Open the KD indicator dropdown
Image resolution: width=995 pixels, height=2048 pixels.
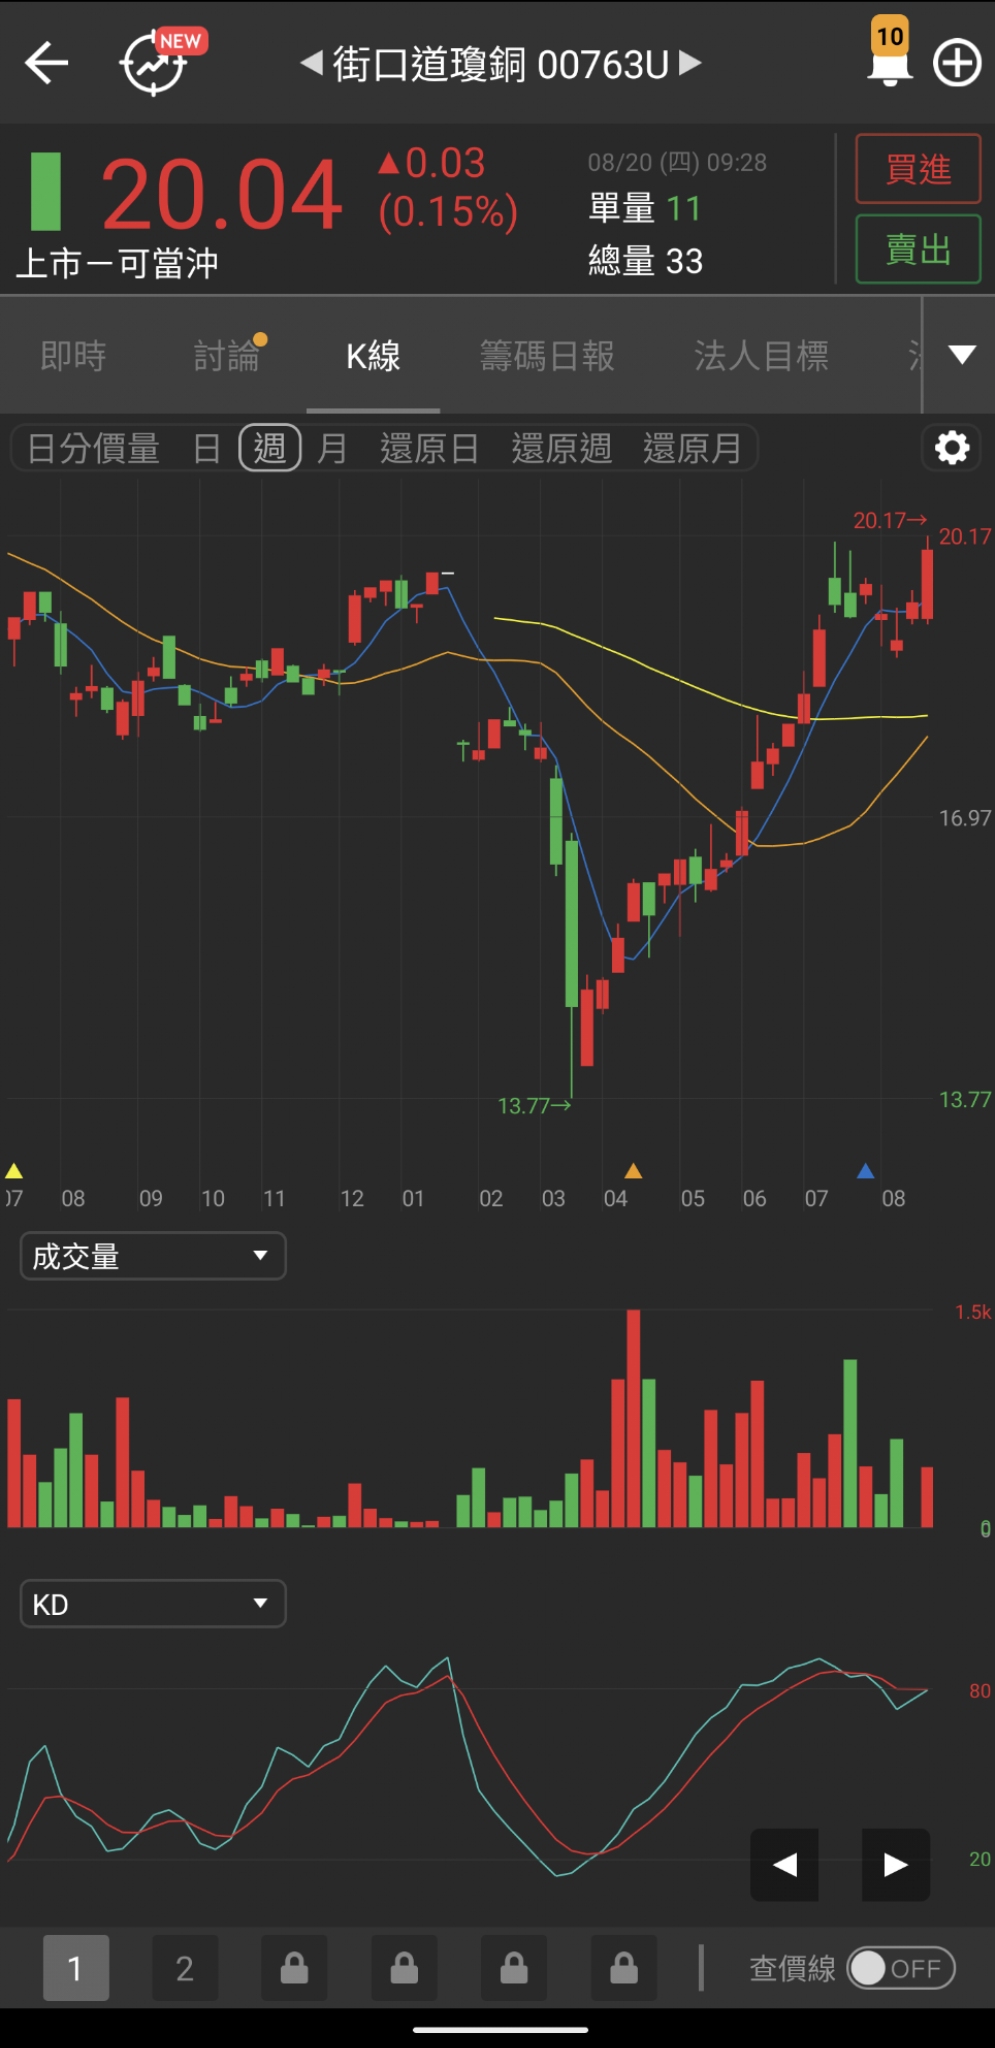153,1604
